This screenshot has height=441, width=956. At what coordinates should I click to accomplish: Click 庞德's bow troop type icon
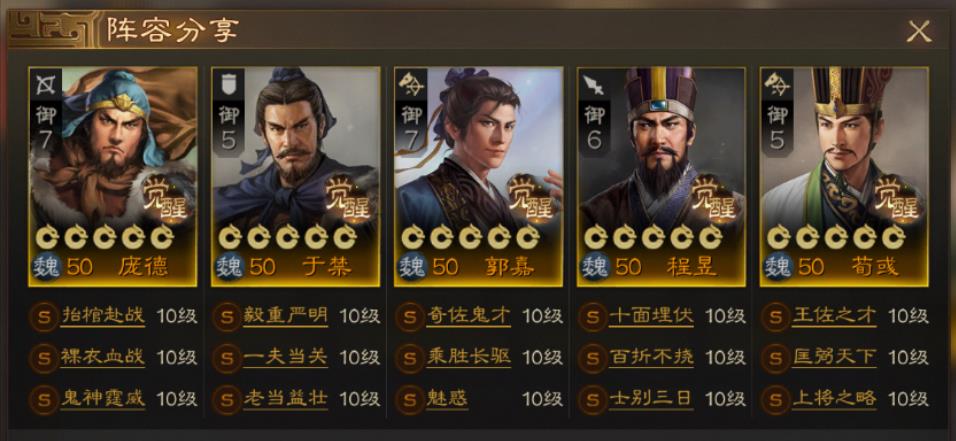coord(46,85)
